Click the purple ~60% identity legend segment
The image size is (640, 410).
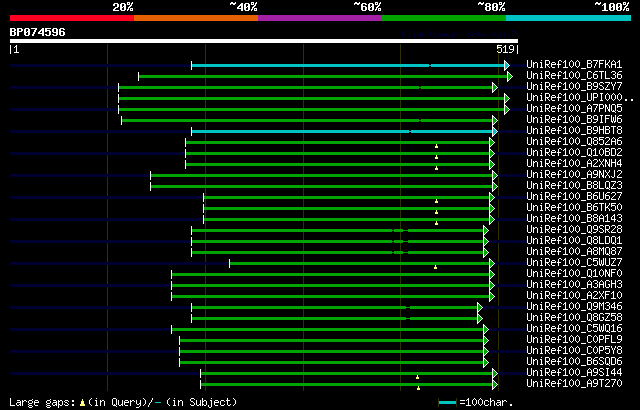pyautogui.click(x=320, y=18)
